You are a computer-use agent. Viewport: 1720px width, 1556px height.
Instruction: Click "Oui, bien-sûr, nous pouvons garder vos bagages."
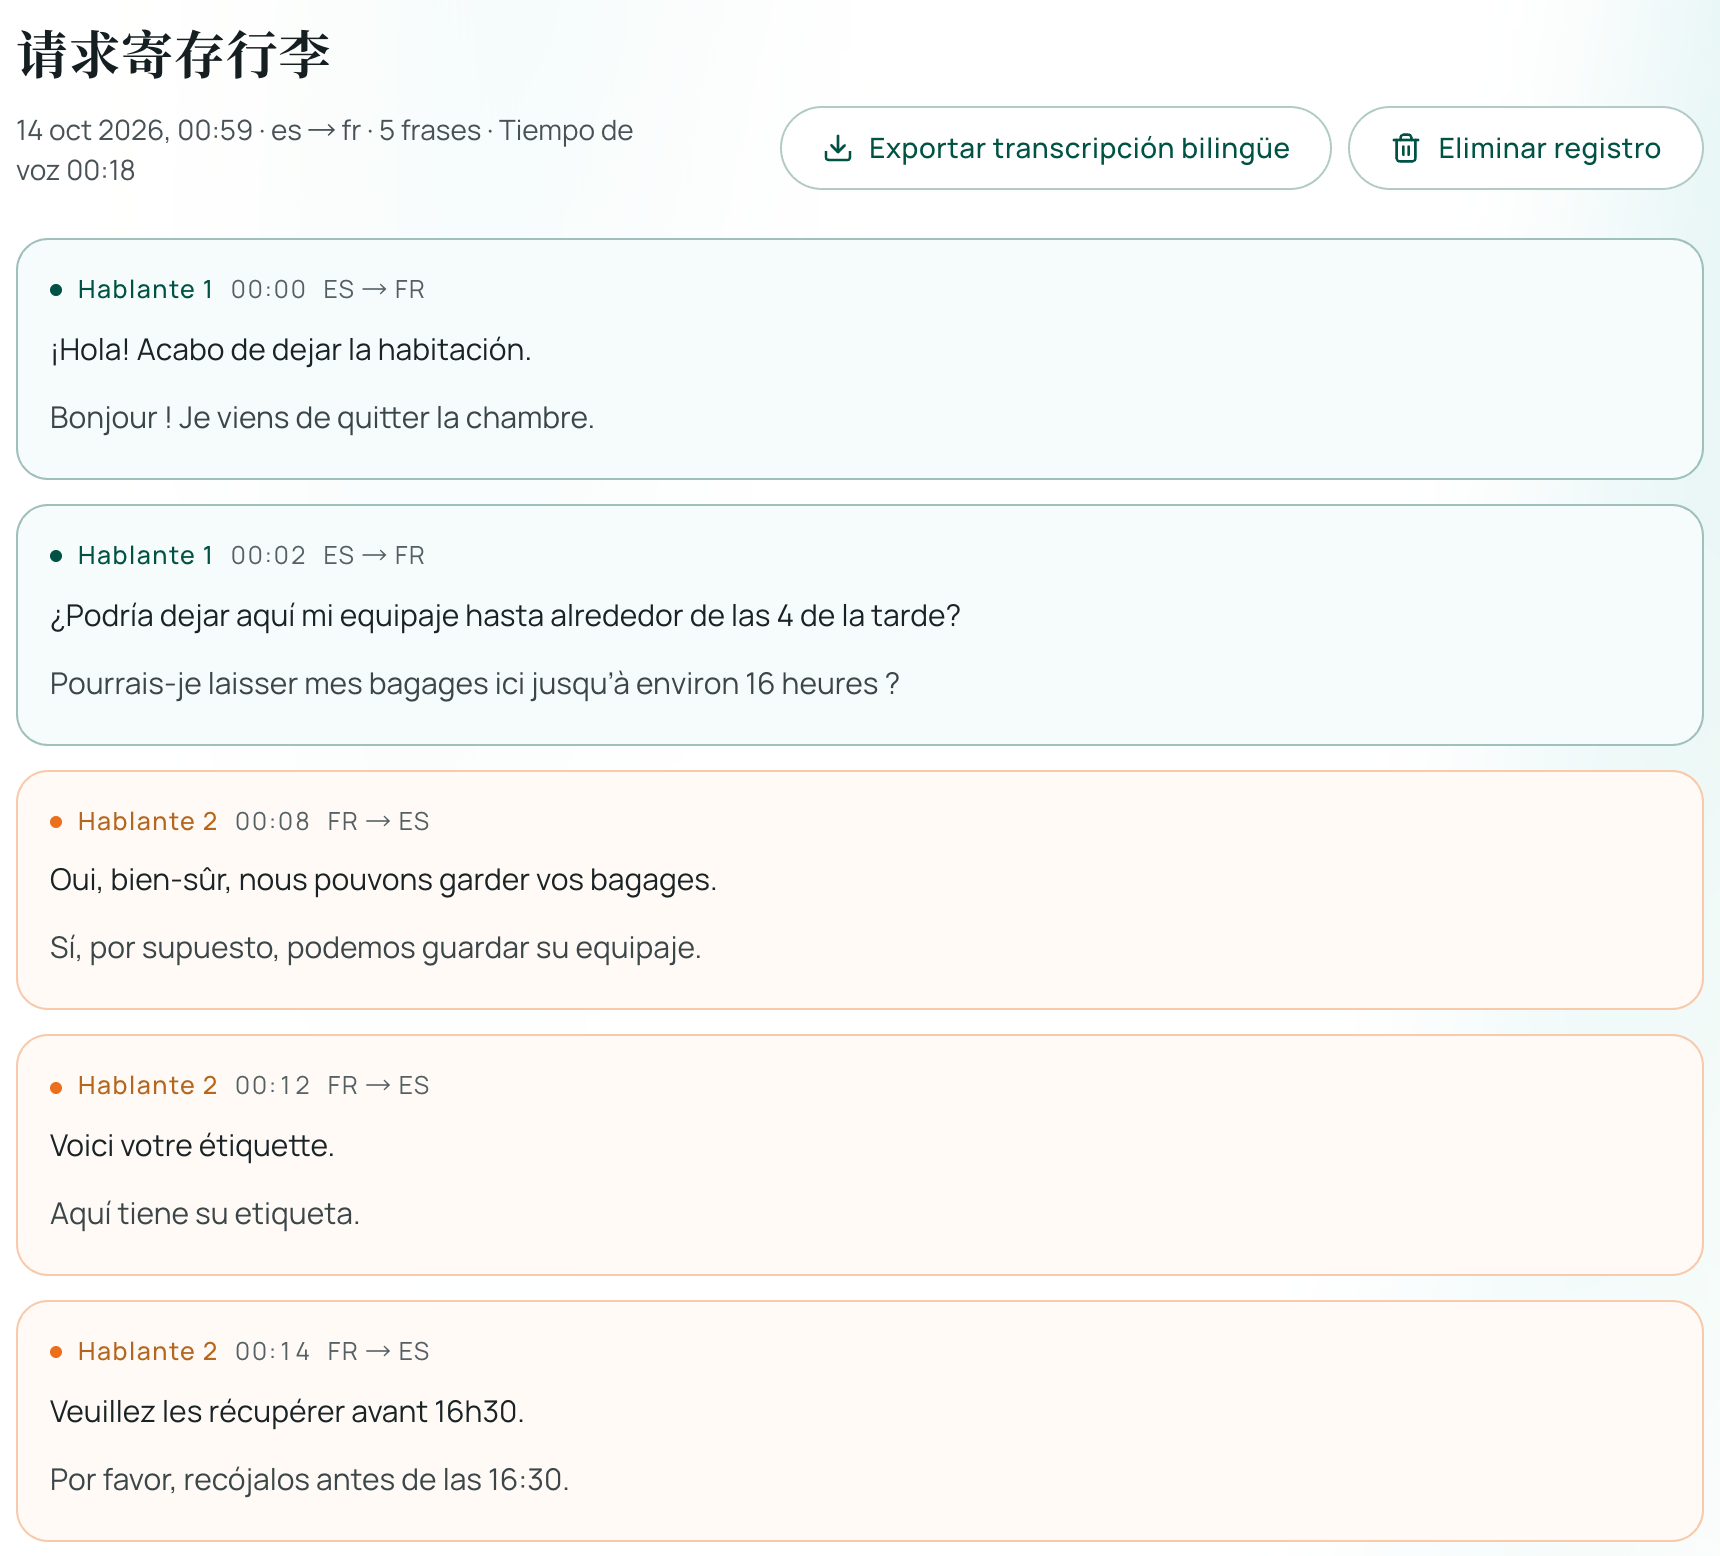[383, 880]
